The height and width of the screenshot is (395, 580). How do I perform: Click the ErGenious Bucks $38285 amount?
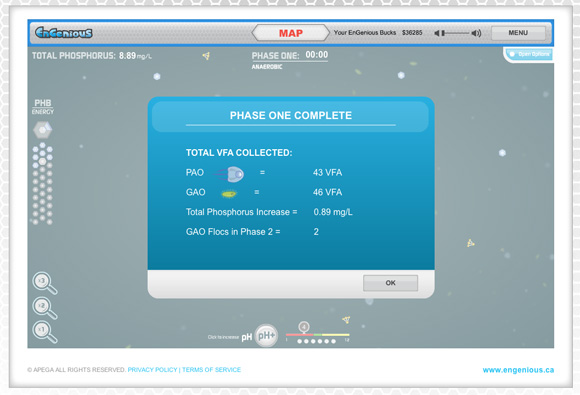pyautogui.click(x=412, y=33)
